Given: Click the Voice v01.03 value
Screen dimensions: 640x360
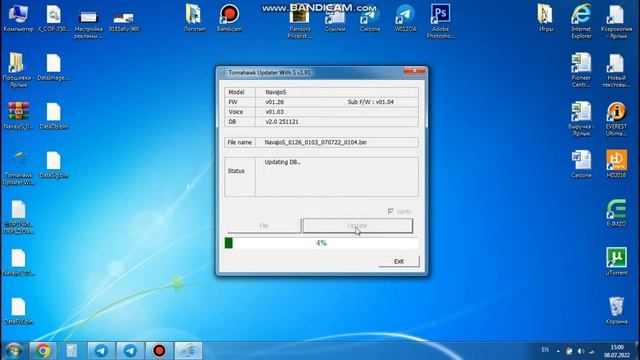Looking at the screenshot, I should tap(274, 112).
